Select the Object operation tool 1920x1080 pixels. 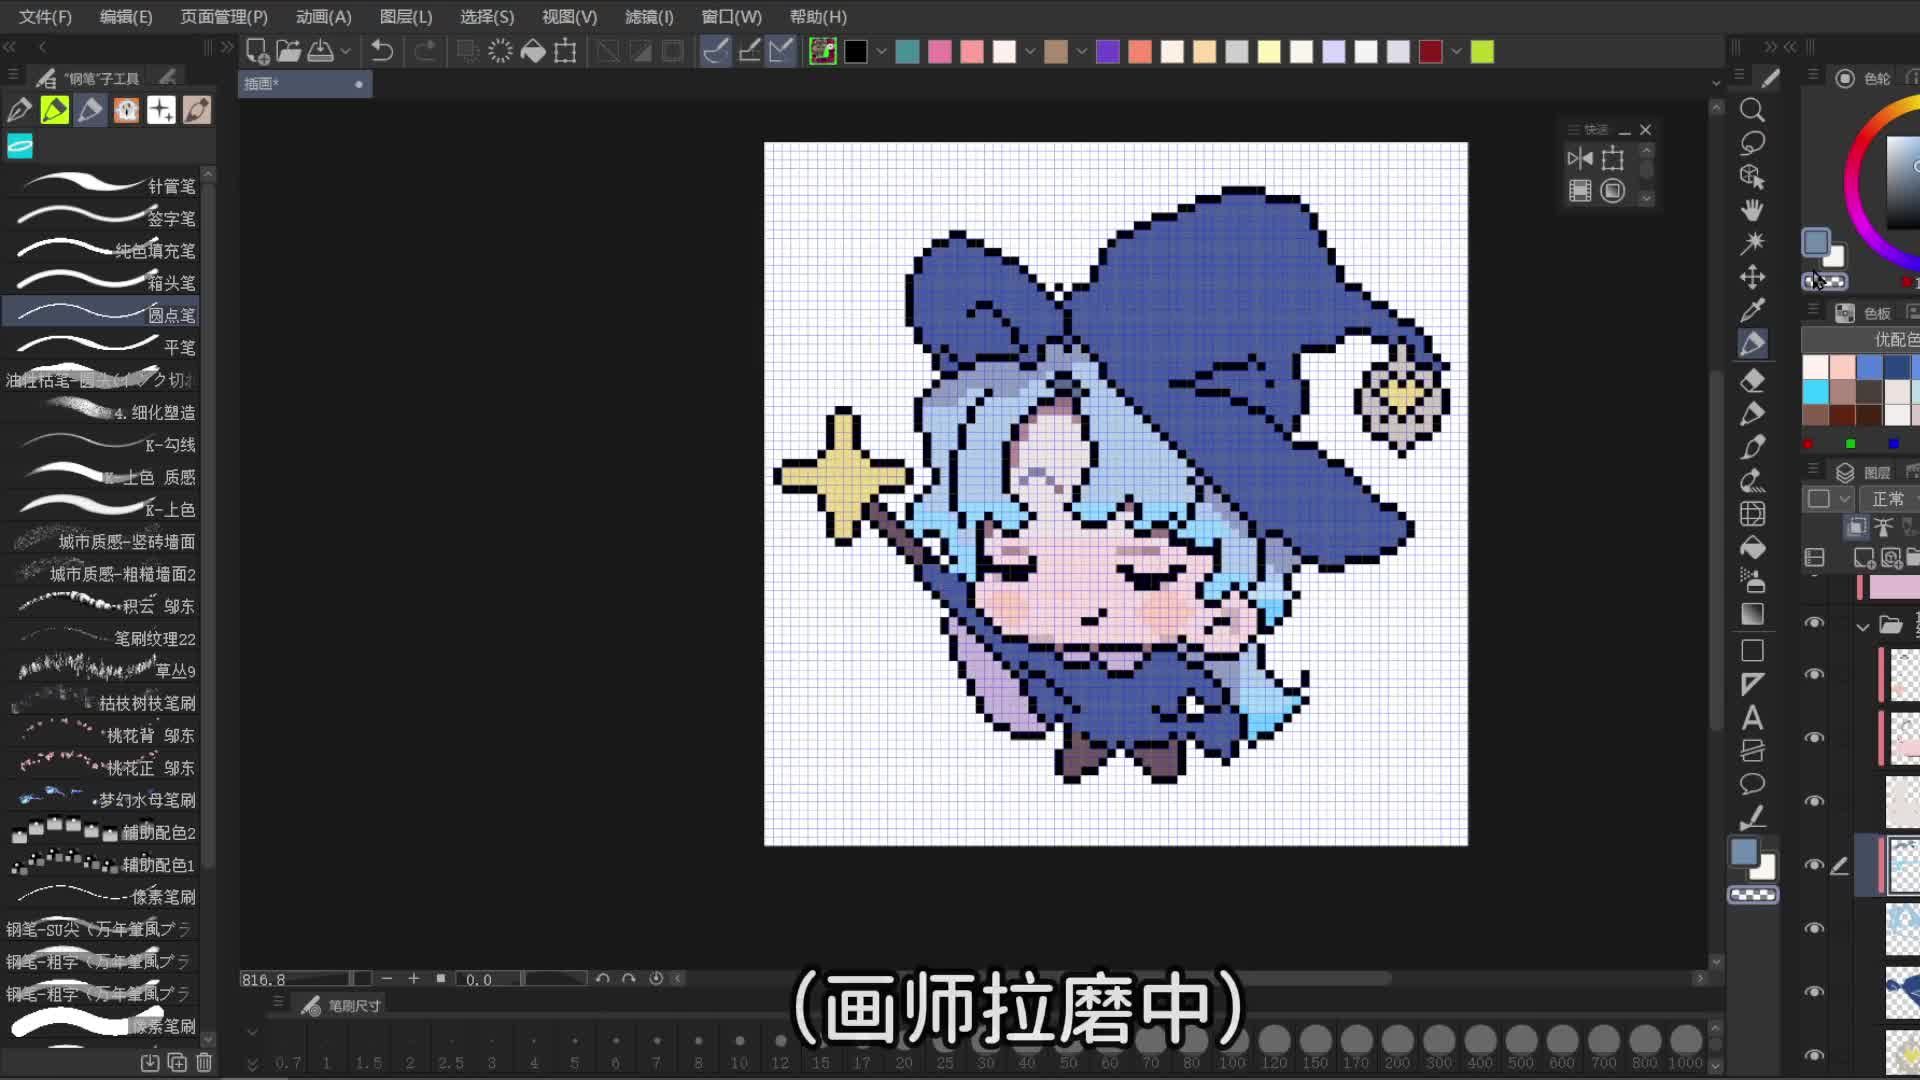(1752, 176)
